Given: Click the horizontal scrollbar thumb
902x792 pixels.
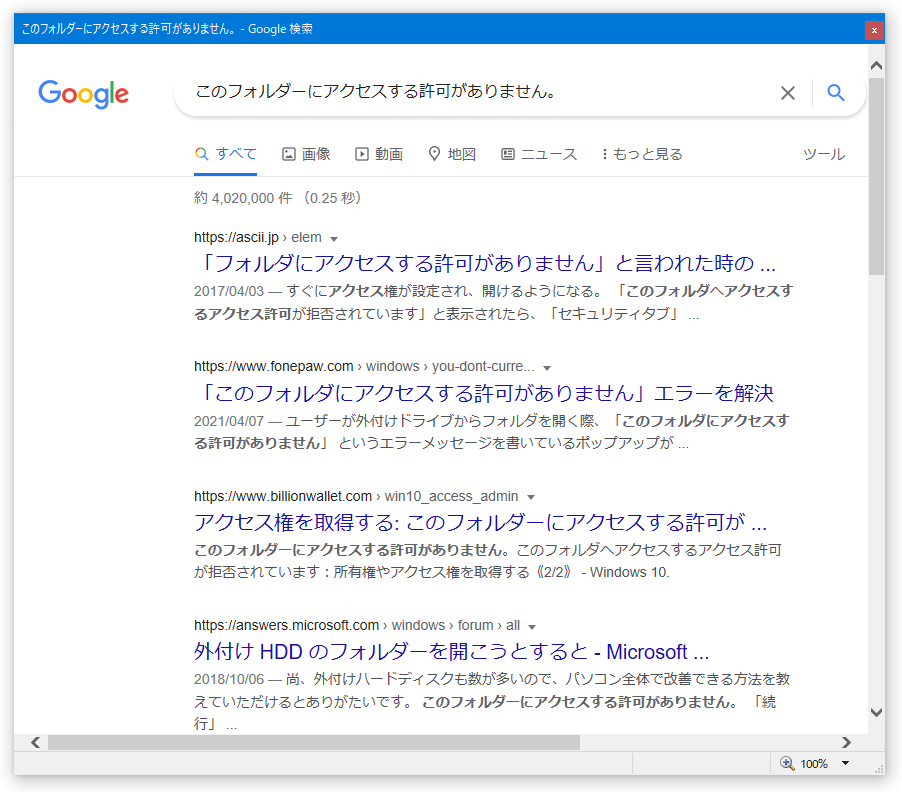Looking at the screenshot, I should (x=314, y=743).
